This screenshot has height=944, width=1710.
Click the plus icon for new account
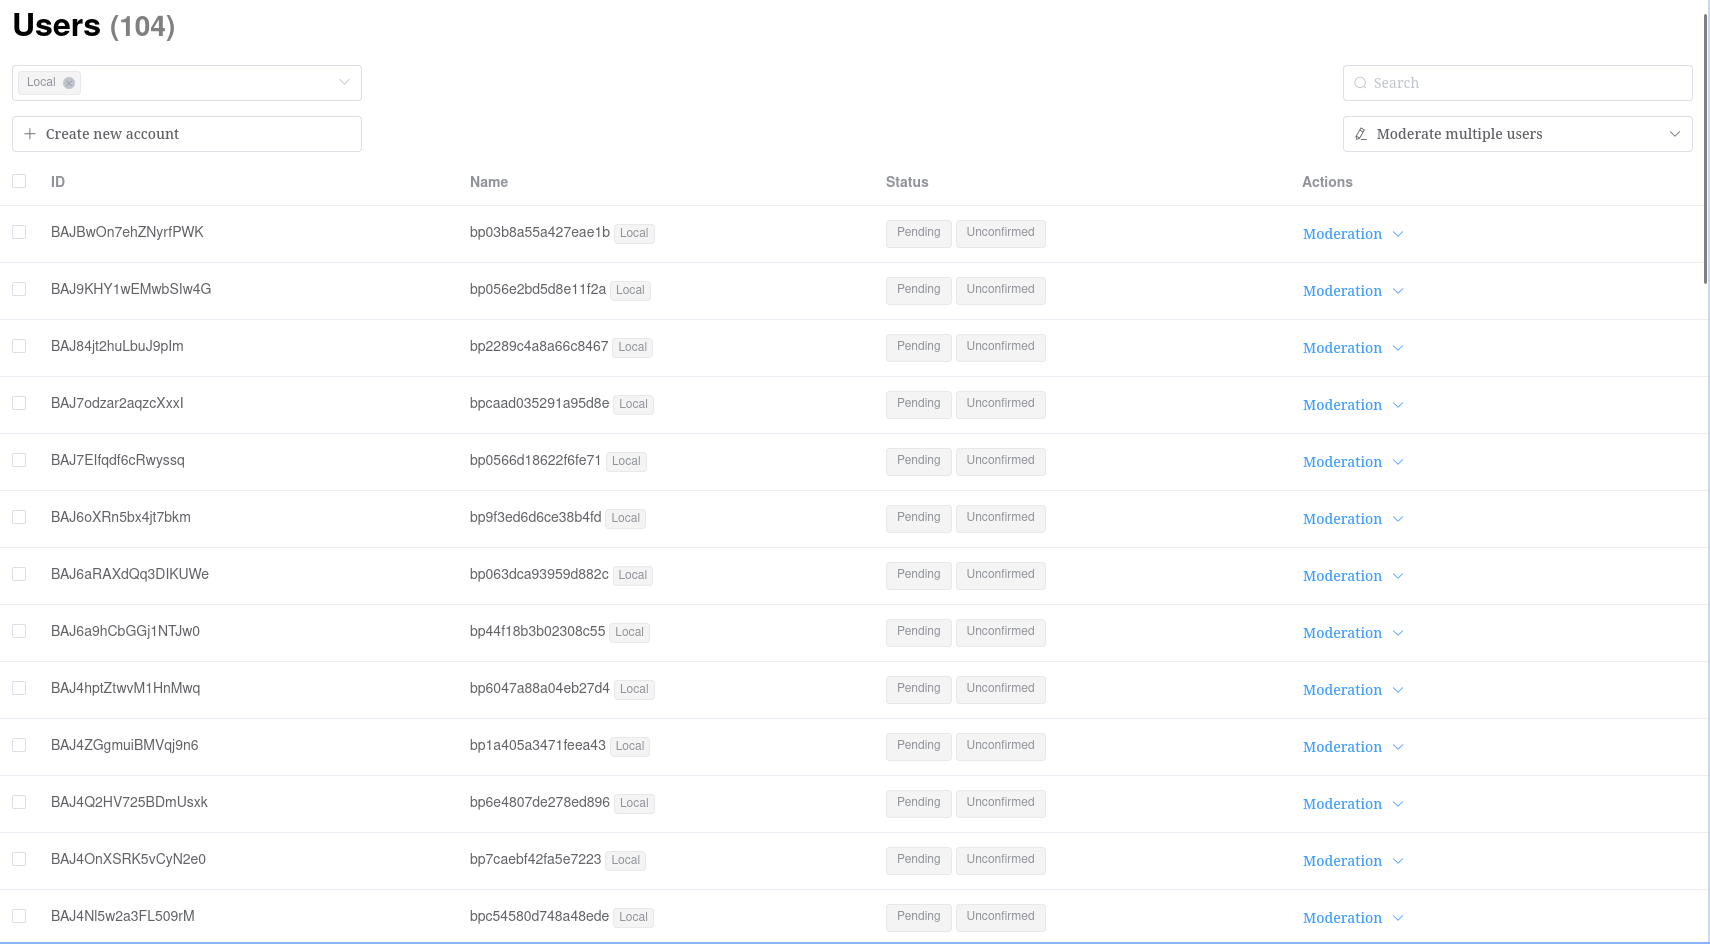30,134
